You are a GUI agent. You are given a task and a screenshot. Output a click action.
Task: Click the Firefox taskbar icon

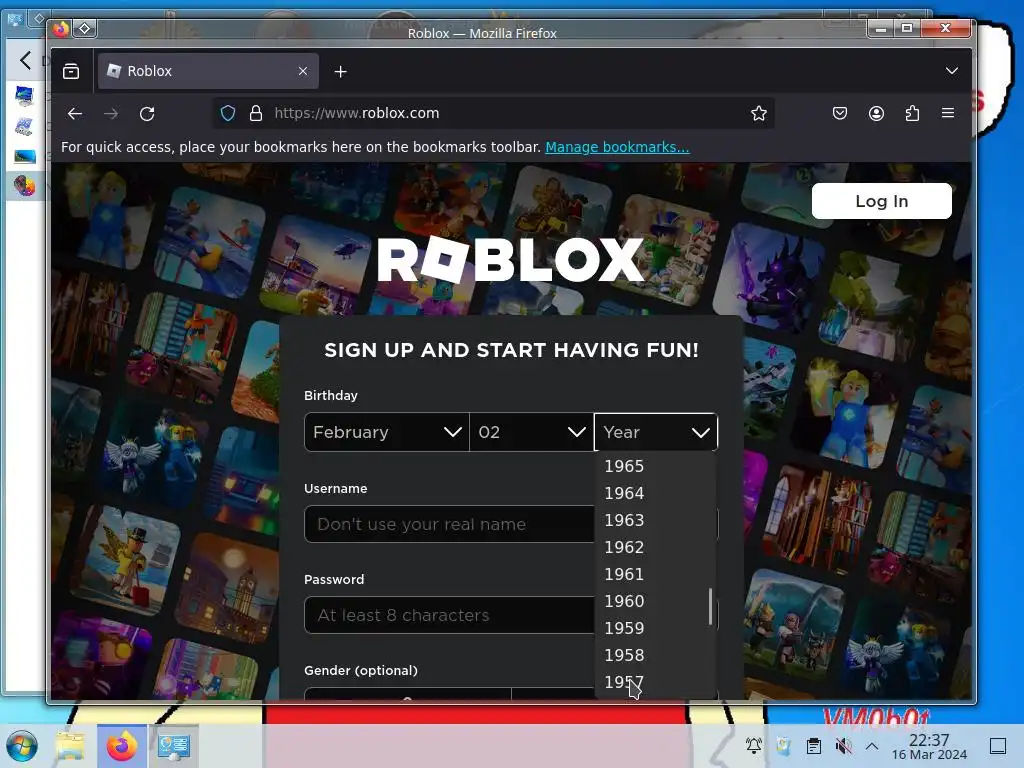122,746
